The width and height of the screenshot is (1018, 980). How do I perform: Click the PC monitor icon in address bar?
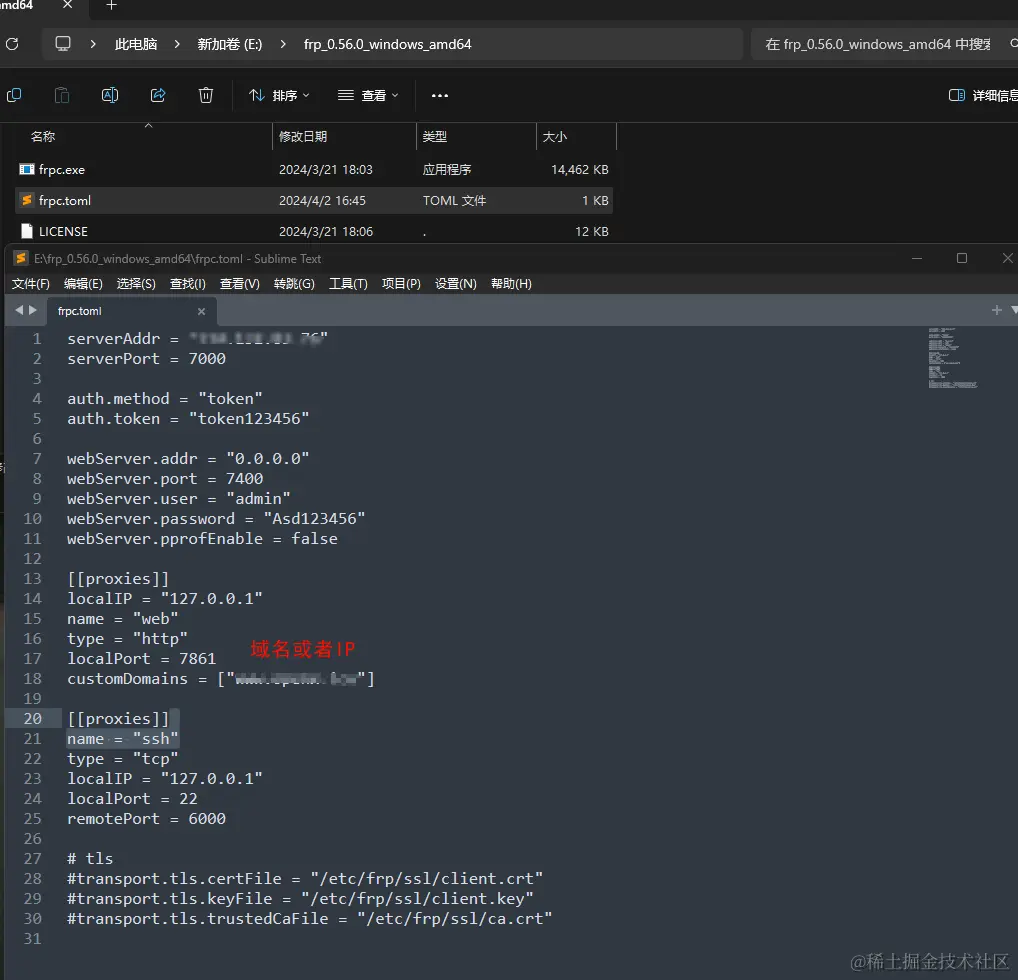point(63,44)
